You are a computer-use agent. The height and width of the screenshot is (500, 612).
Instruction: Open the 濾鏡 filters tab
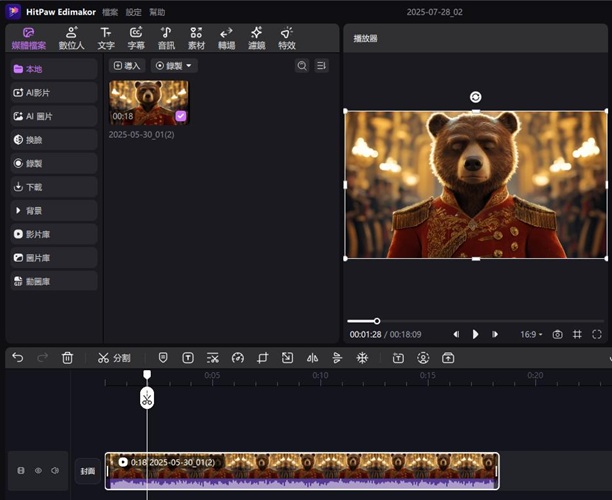[x=256, y=38]
